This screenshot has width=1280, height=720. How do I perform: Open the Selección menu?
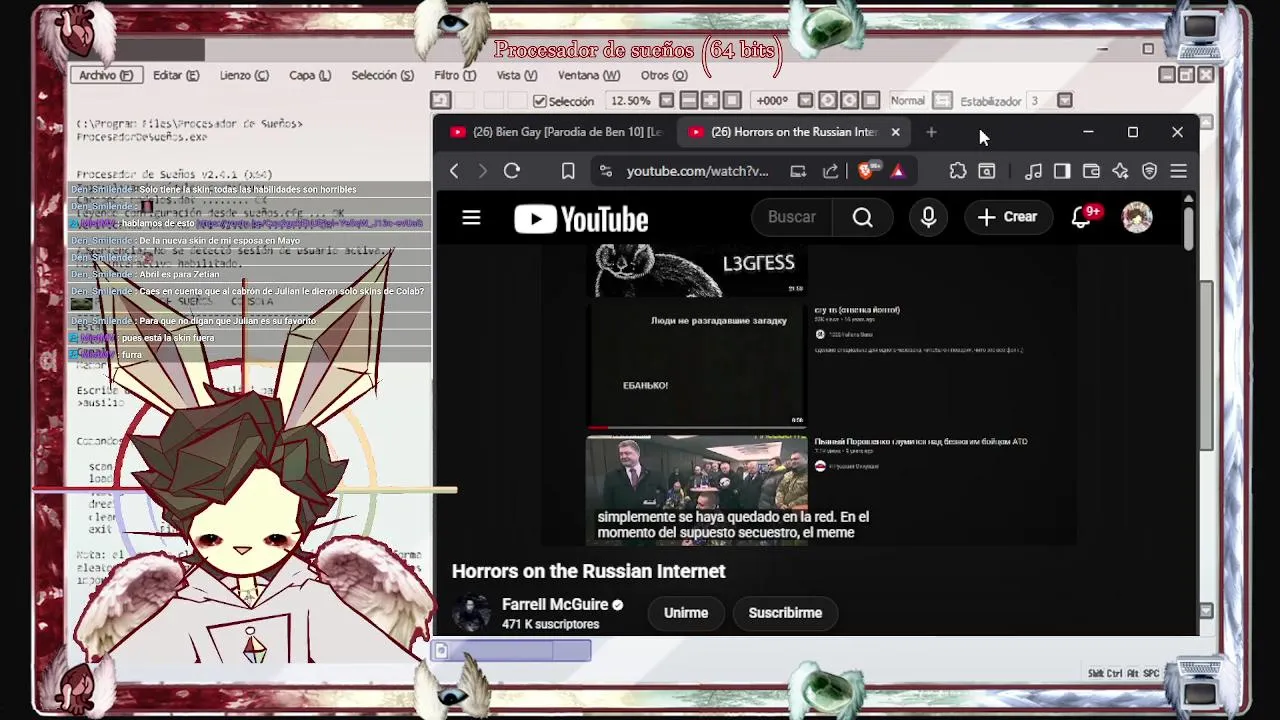click(x=382, y=75)
